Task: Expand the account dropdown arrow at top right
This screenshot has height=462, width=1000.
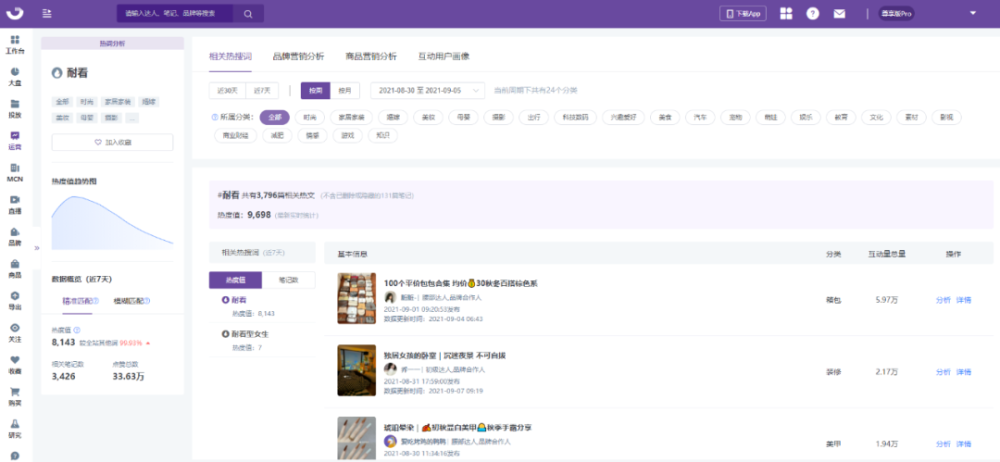Action: pos(973,14)
